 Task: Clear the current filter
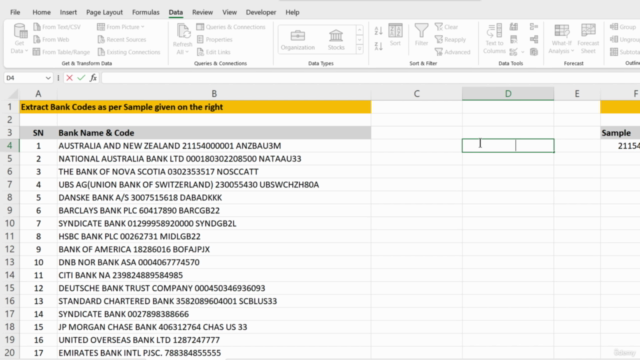pos(446,27)
